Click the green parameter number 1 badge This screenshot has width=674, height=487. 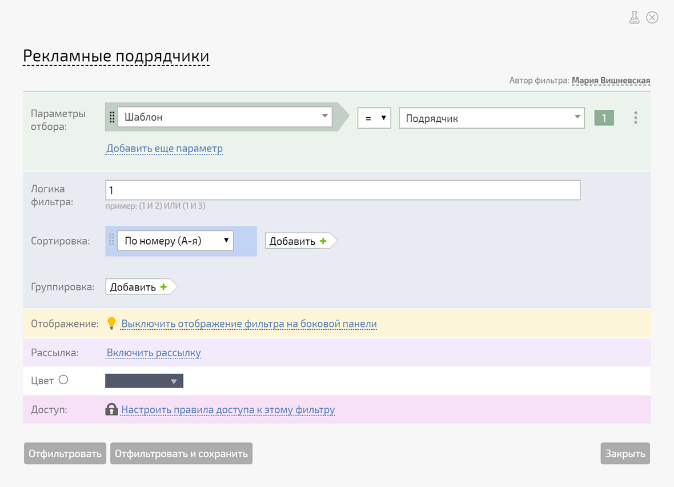603,118
